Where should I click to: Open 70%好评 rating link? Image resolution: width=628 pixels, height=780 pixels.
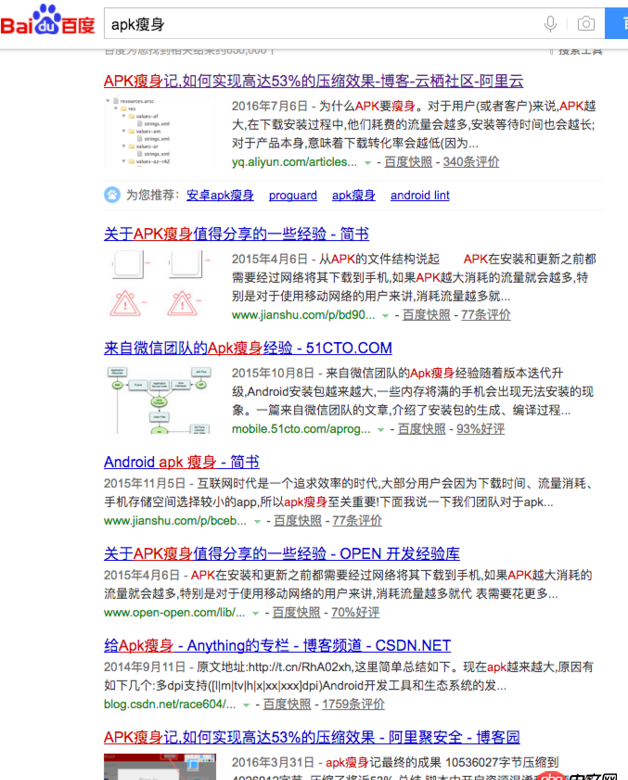pyautogui.click(x=355, y=612)
